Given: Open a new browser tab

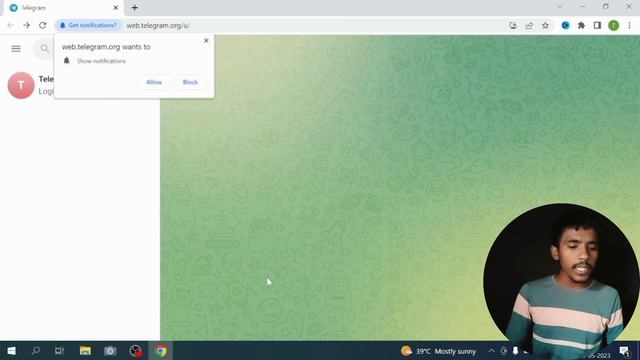Looking at the screenshot, I should (x=134, y=7).
